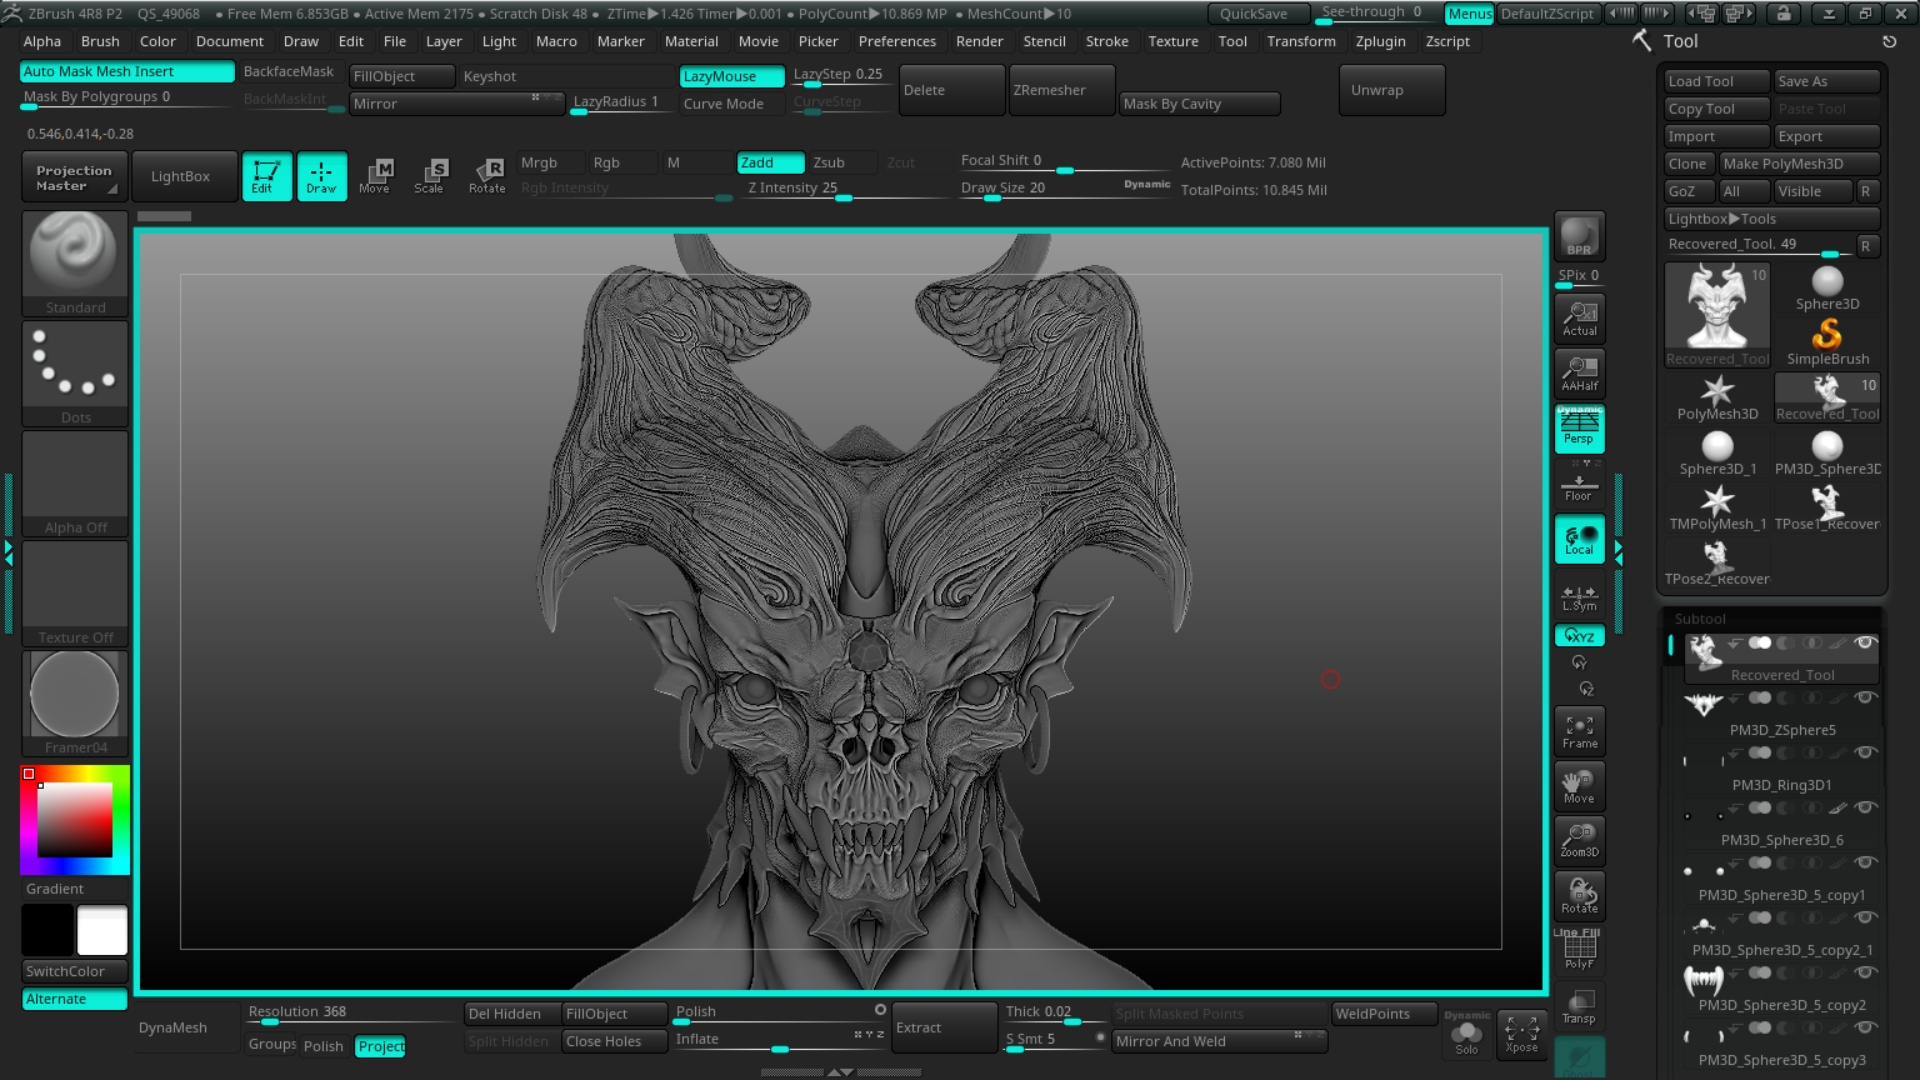Open the Alpha Off selector

(75, 483)
